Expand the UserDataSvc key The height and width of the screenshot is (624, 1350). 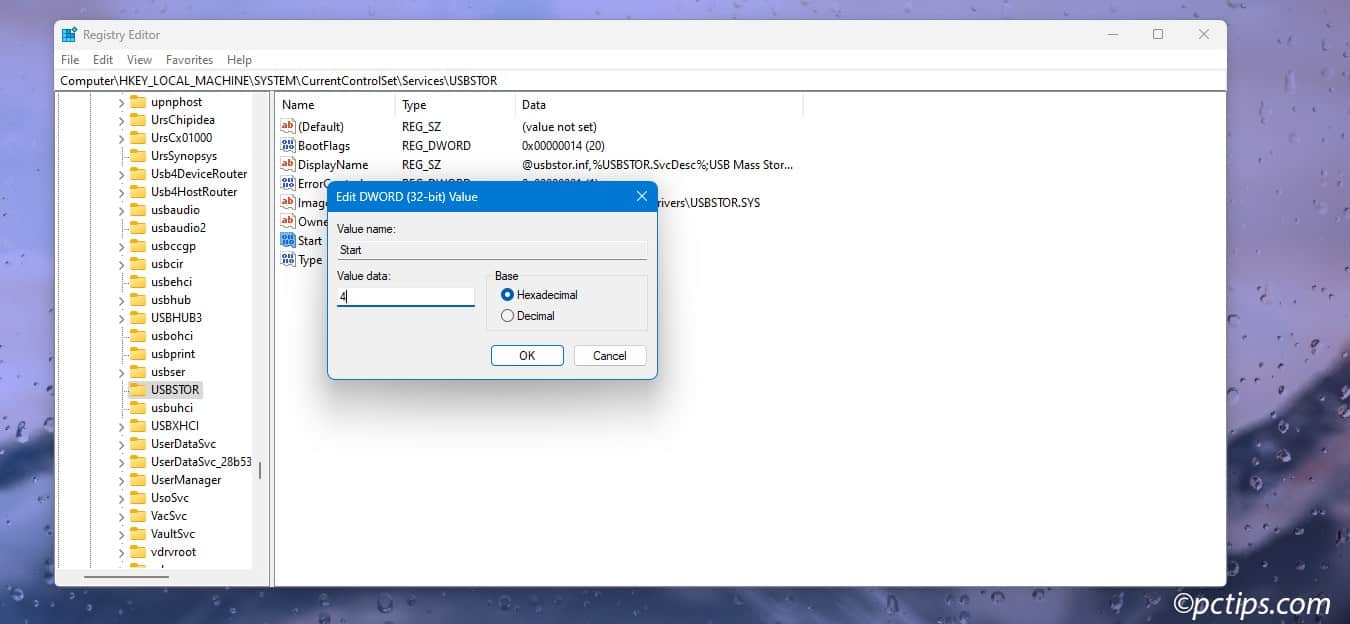(121, 444)
